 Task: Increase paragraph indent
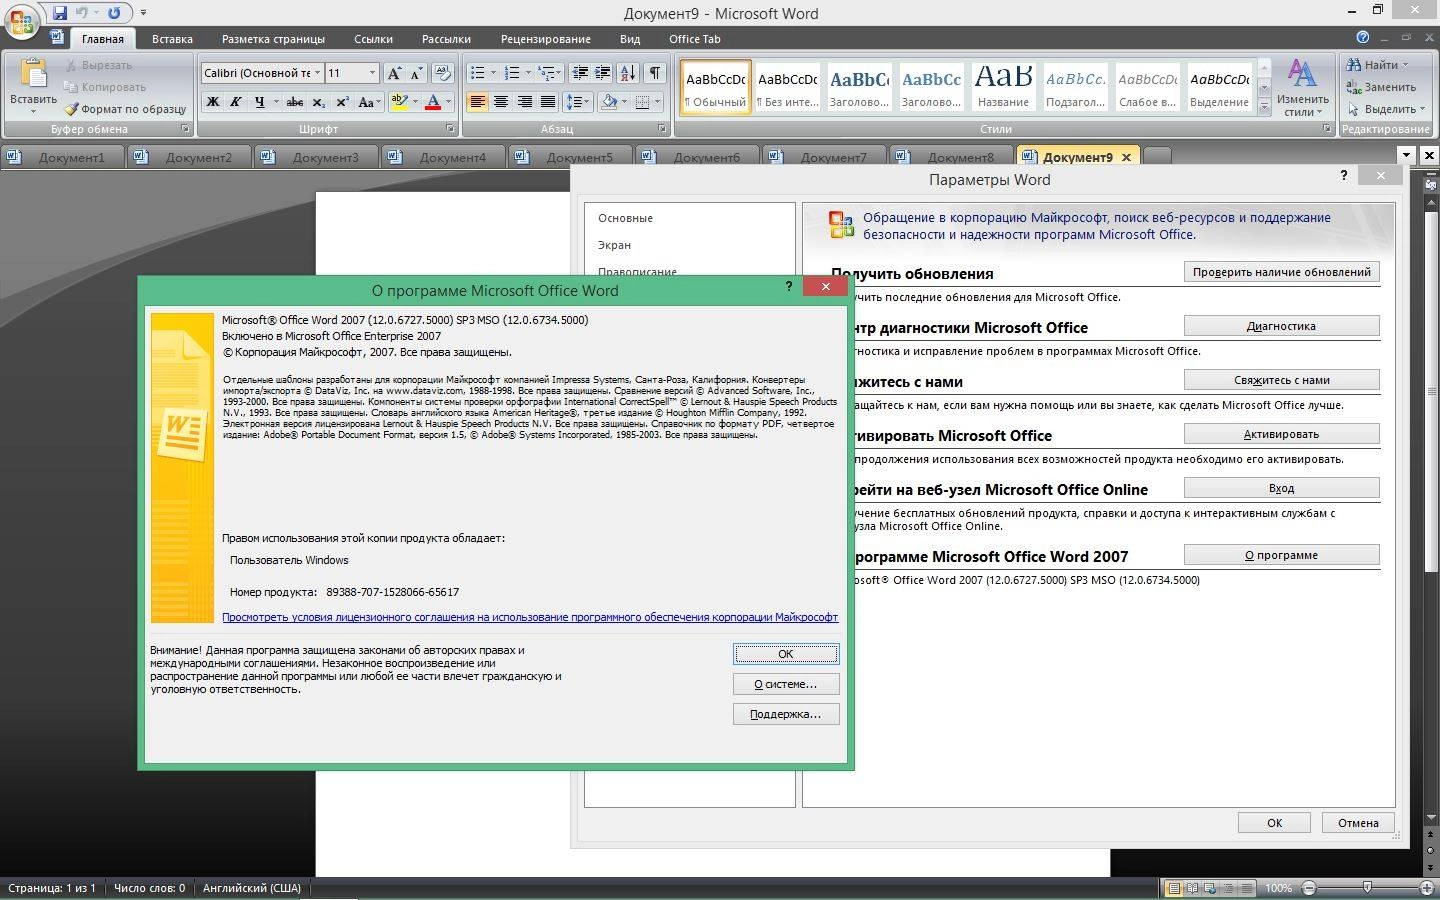[603, 73]
